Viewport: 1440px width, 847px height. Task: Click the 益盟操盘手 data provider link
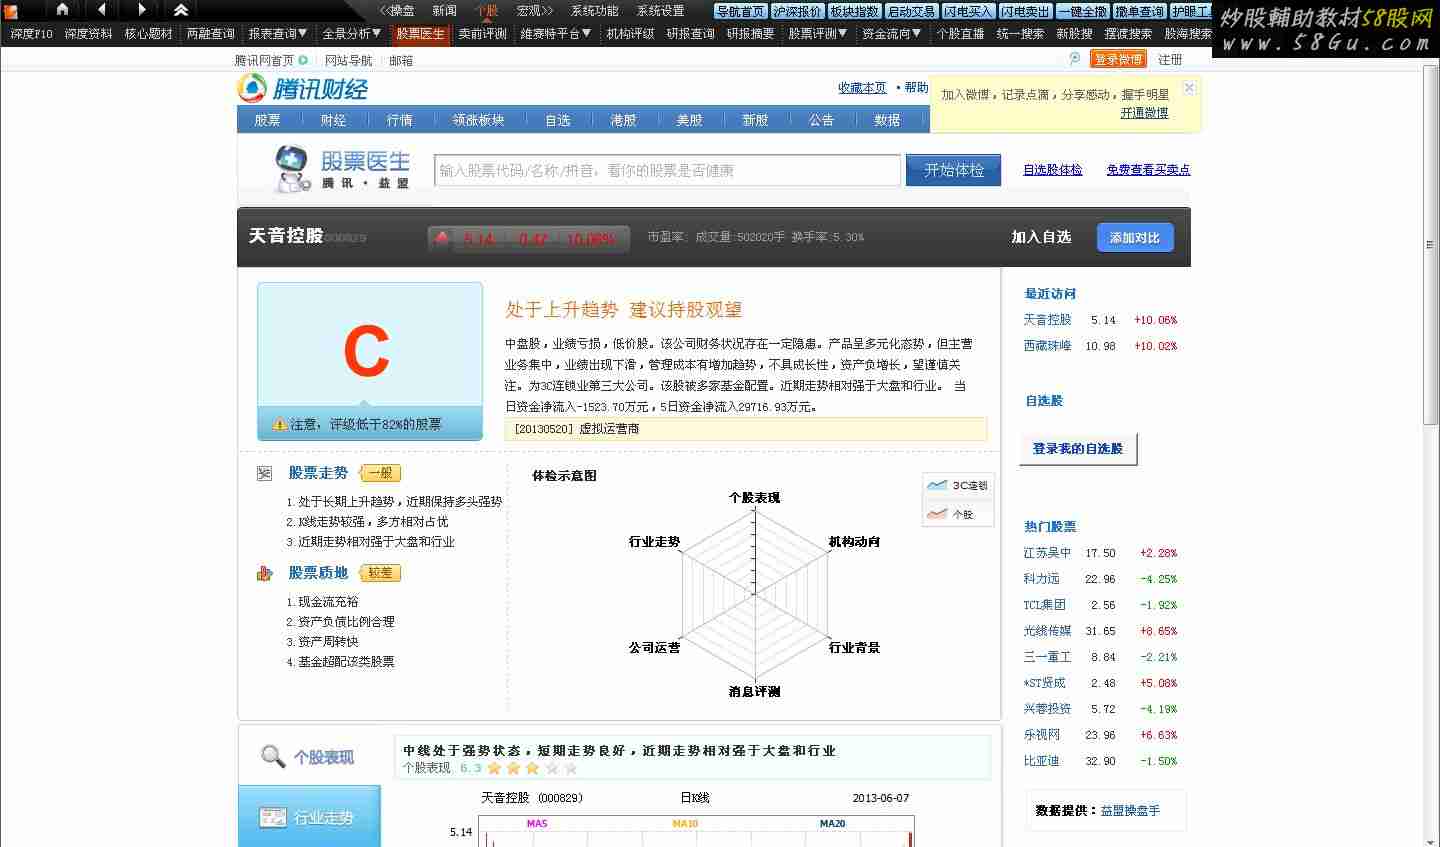pyautogui.click(x=1130, y=811)
